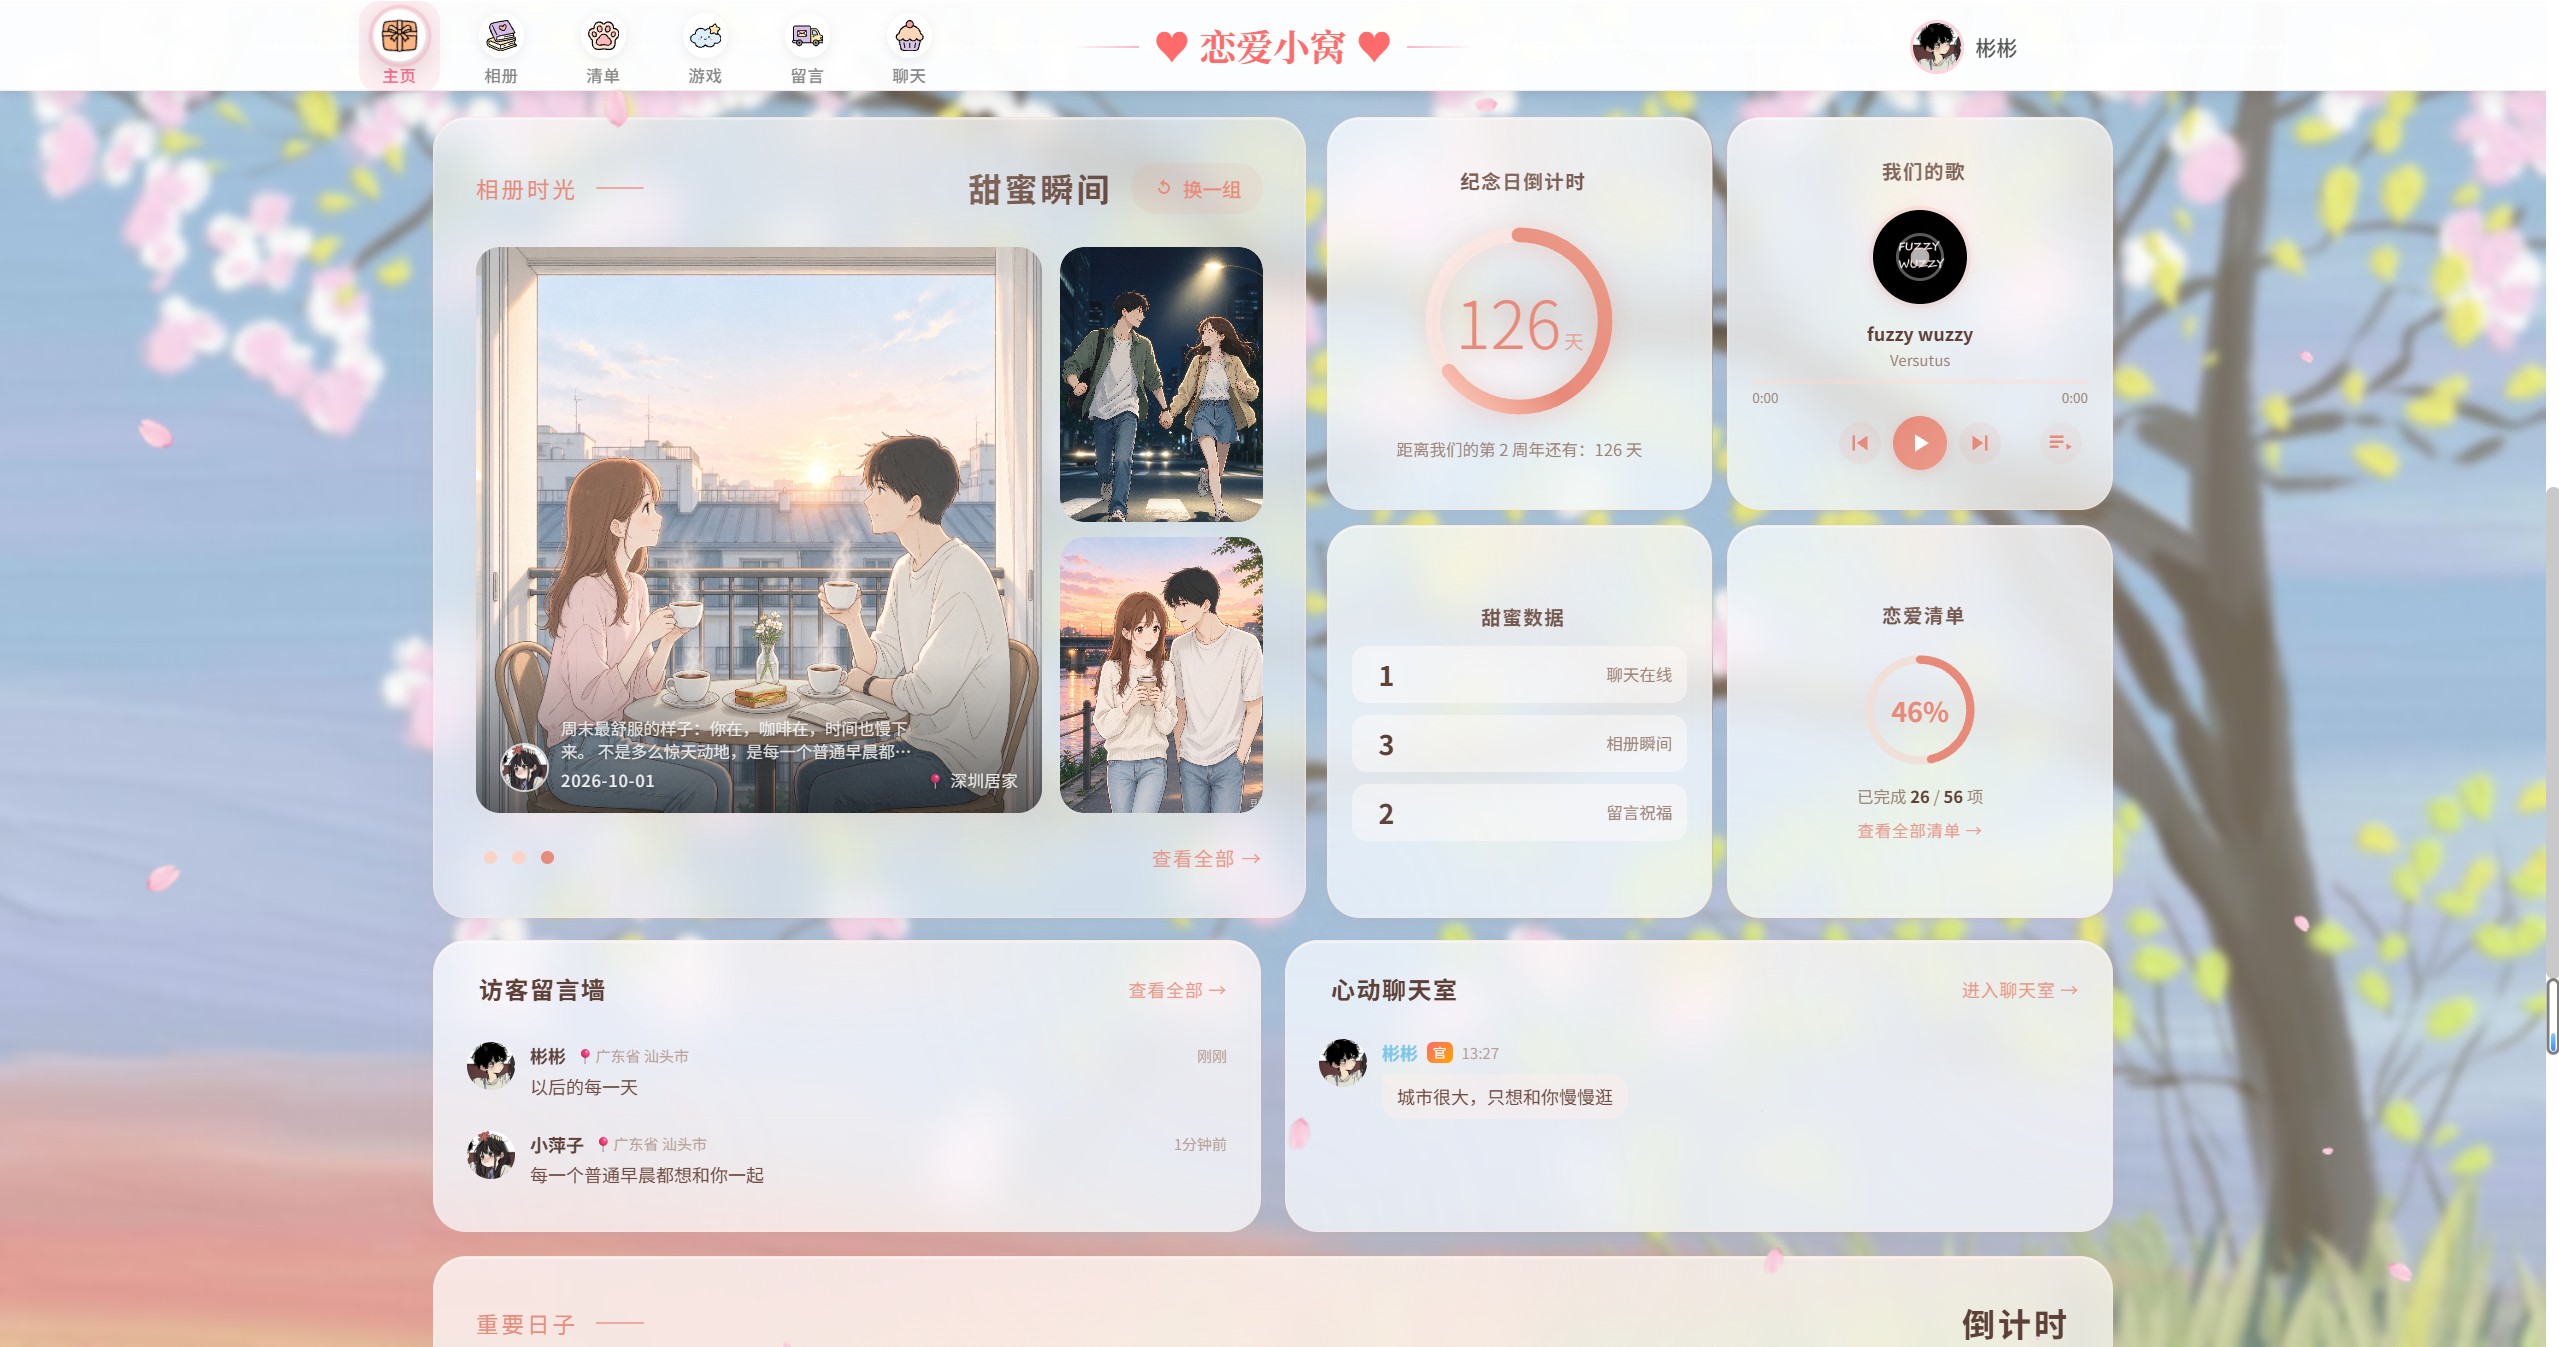
Task: Click the 留言祝福 stat row
Action: 1519,813
